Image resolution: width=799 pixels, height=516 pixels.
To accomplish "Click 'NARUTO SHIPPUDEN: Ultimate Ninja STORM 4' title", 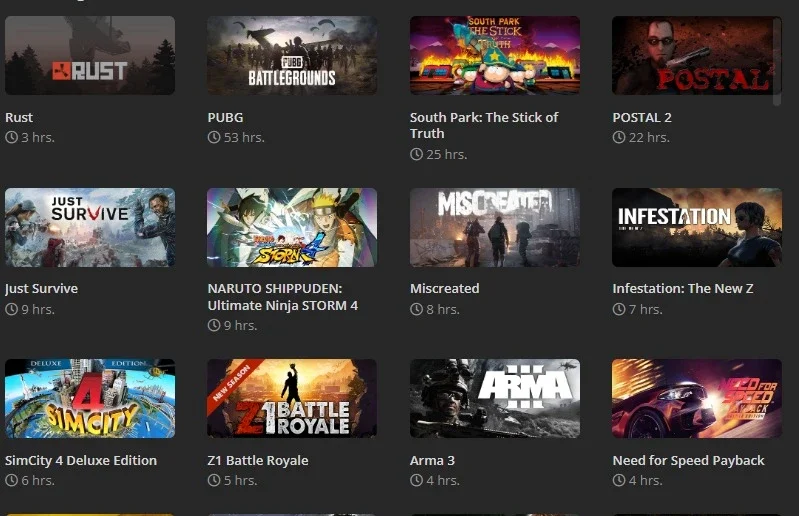I will click(x=283, y=297).
